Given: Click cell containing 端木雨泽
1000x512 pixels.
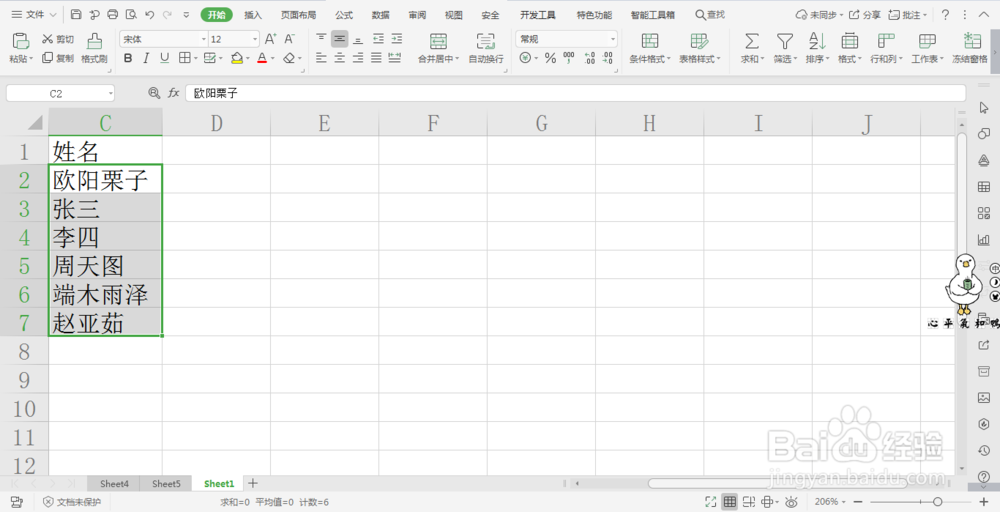Looking at the screenshot, I should pyautogui.click(x=105, y=295).
